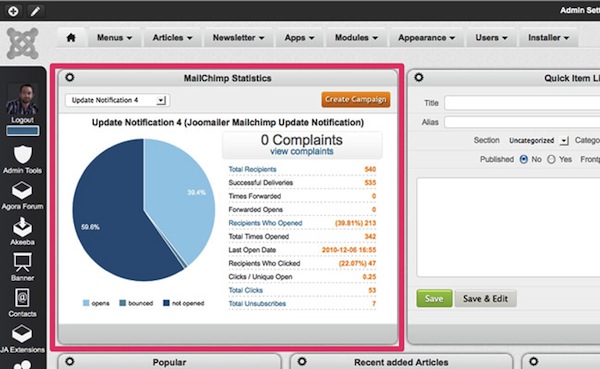The width and height of the screenshot is (600, 369).
Task: Open the Contacts sidebar icon
Action: (x=22, y=298)
